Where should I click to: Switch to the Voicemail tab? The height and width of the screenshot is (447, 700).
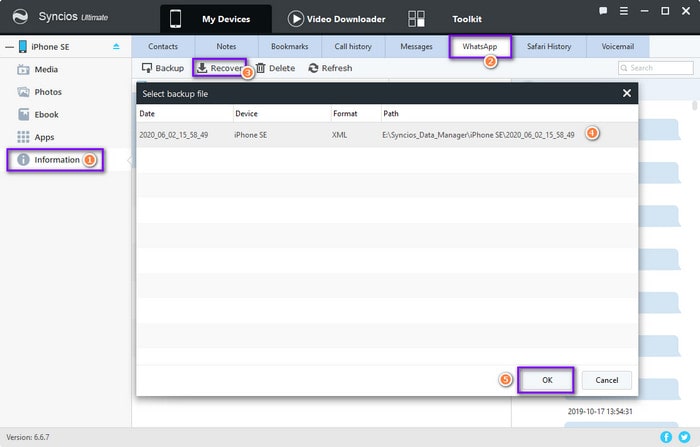[618, 46]
